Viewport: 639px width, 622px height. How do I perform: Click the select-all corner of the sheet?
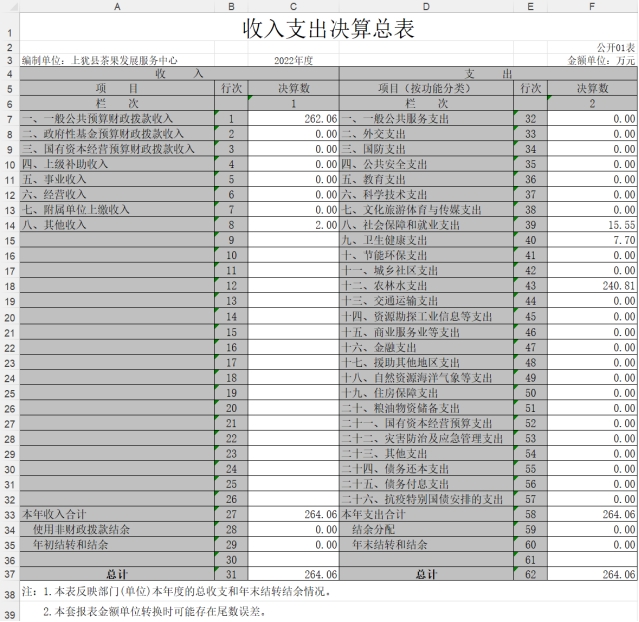9,6
